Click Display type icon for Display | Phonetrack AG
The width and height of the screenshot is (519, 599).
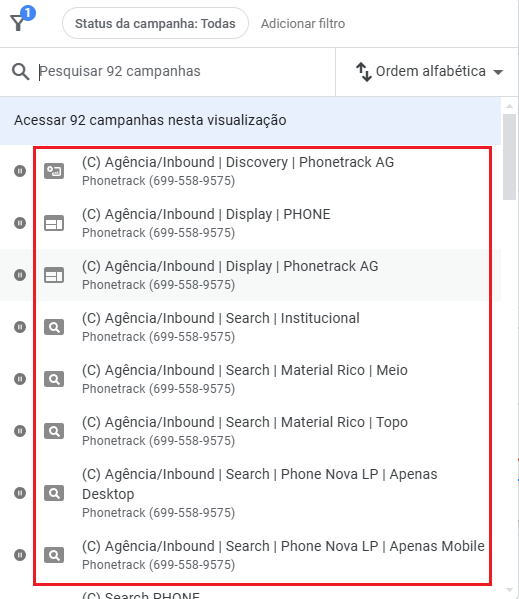54,275
